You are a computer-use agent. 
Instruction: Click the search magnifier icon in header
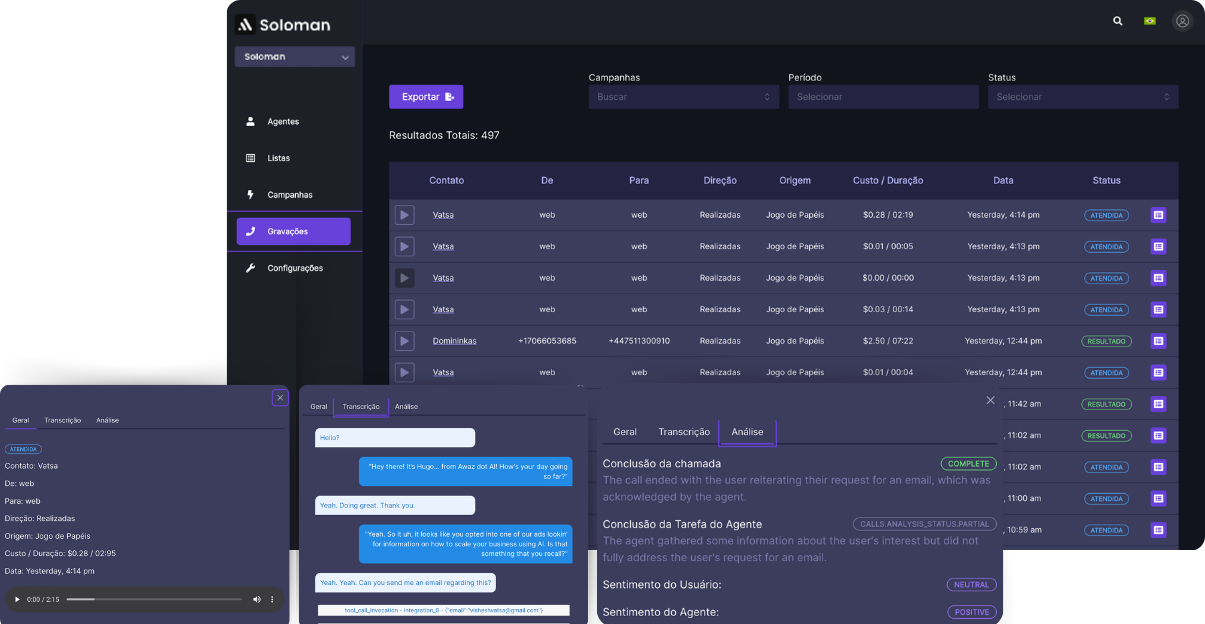click(x=1117, y=21)
